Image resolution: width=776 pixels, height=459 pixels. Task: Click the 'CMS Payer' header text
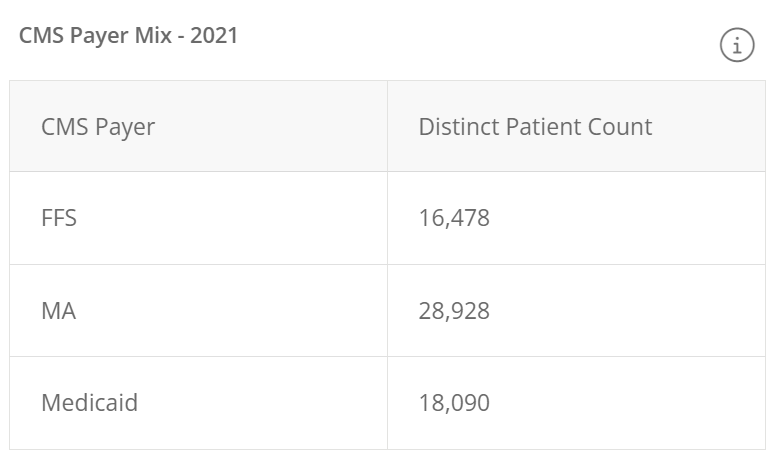pyautogui.click(x=98, y=127)
